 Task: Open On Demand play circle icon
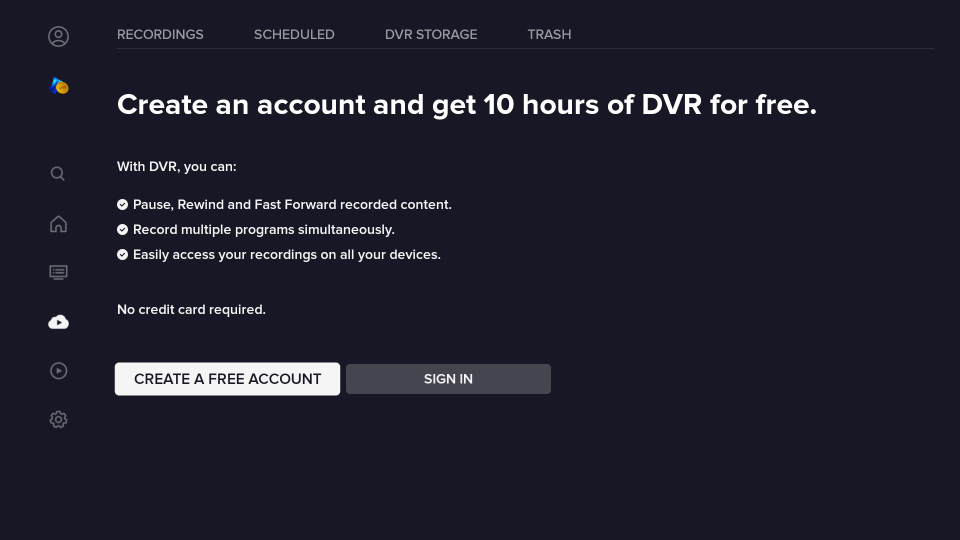click(58, 371)
